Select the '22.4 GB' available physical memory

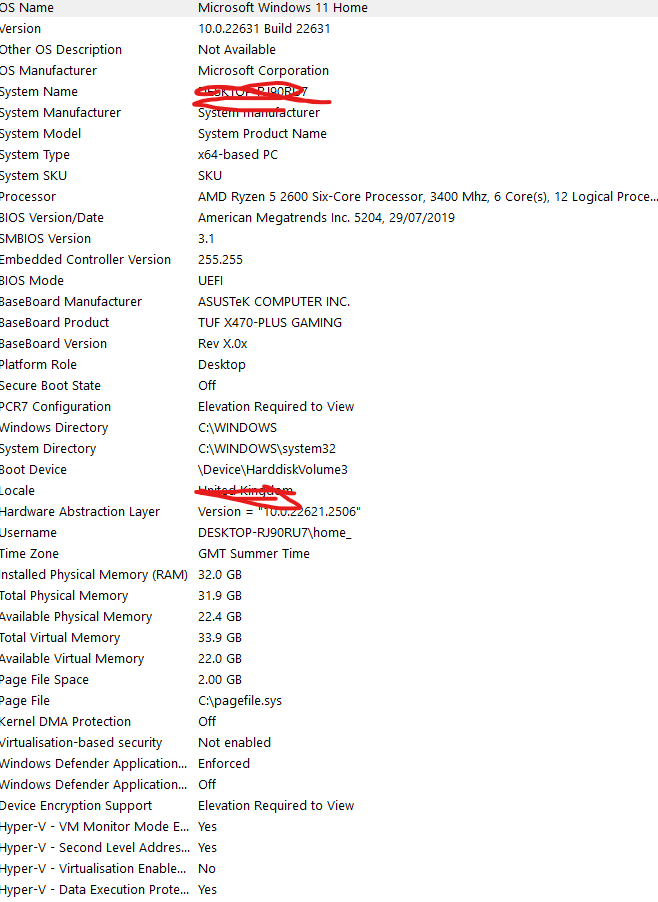(x=220, y=617)
